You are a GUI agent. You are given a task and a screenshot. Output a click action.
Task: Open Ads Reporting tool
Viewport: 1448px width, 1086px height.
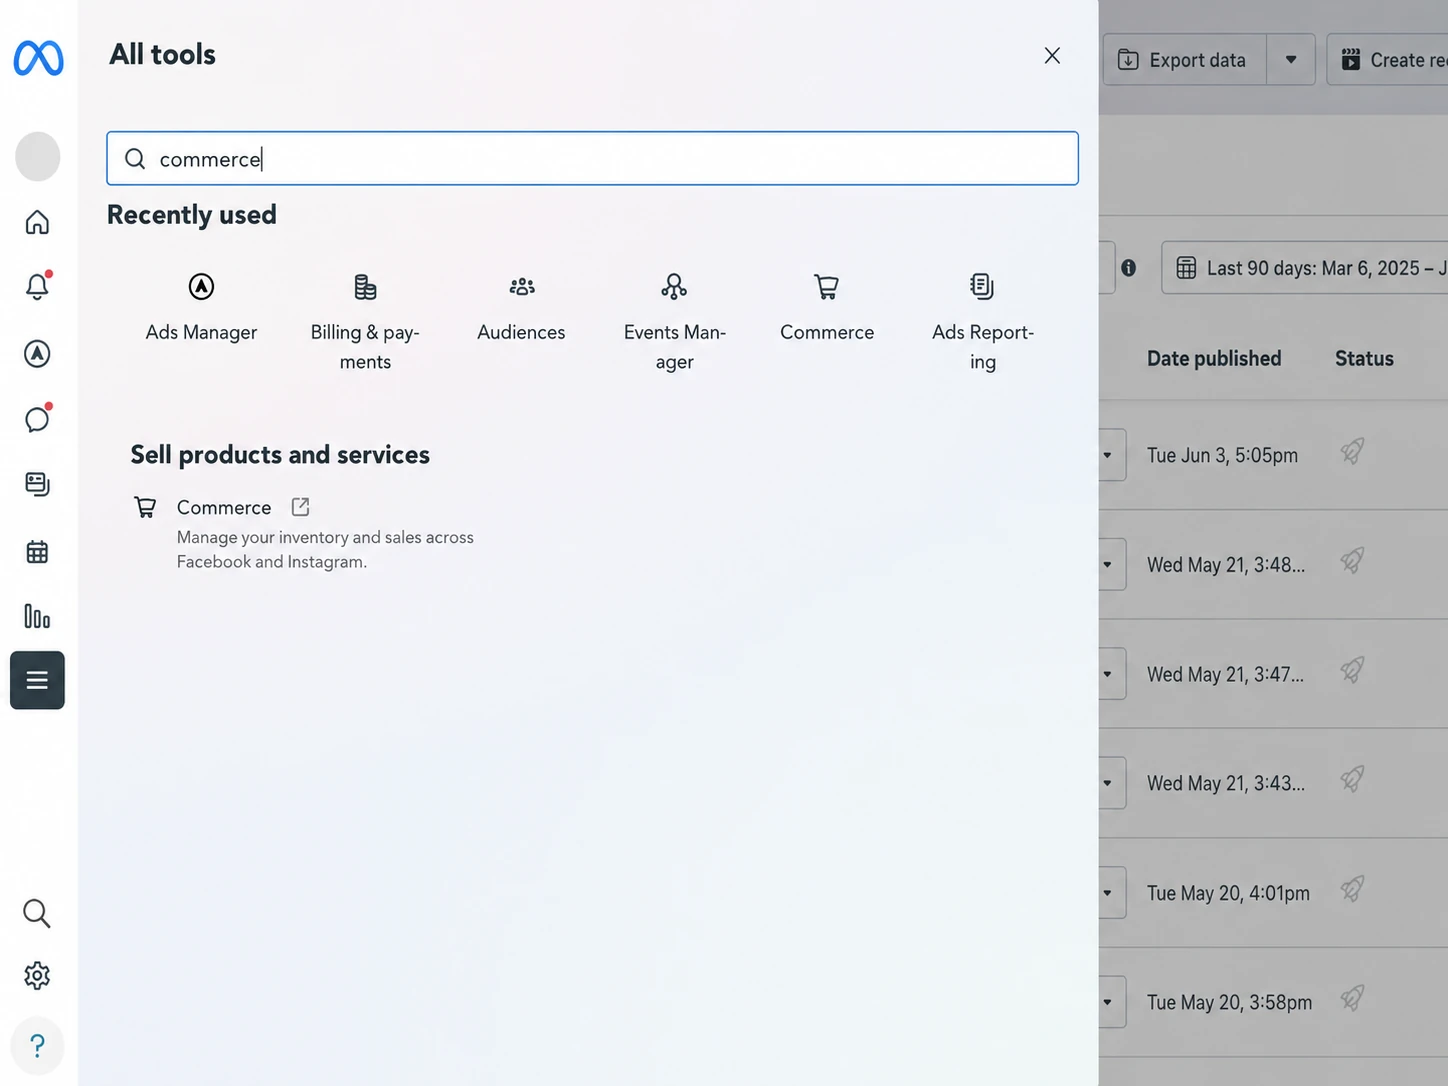983,322
